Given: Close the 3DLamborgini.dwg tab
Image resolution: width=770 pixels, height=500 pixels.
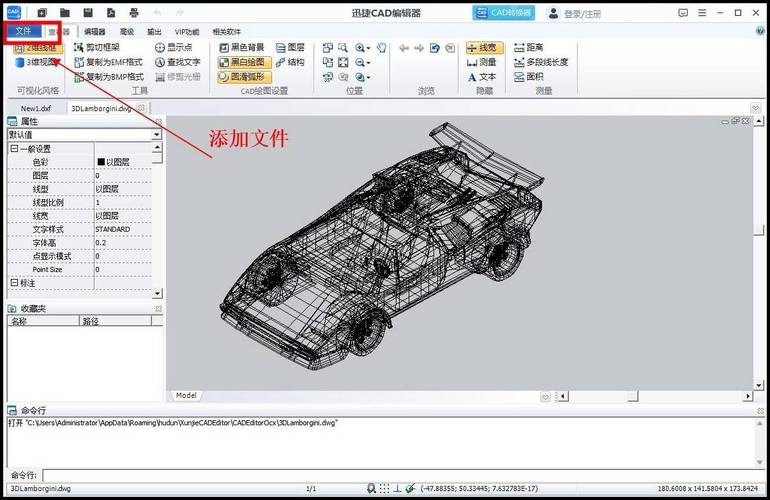Looking at the screenshot, I should [141, 108].
